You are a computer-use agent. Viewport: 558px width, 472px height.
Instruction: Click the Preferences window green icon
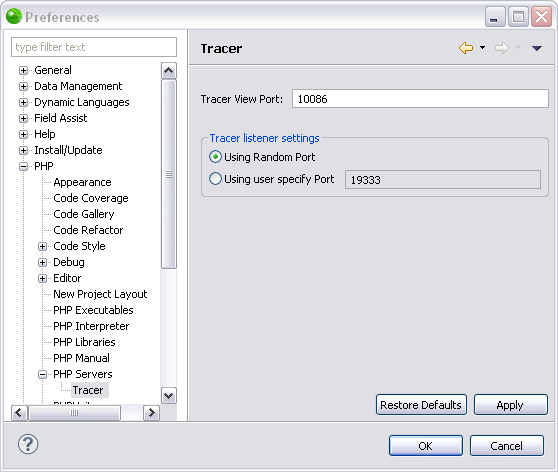(14, 16)
